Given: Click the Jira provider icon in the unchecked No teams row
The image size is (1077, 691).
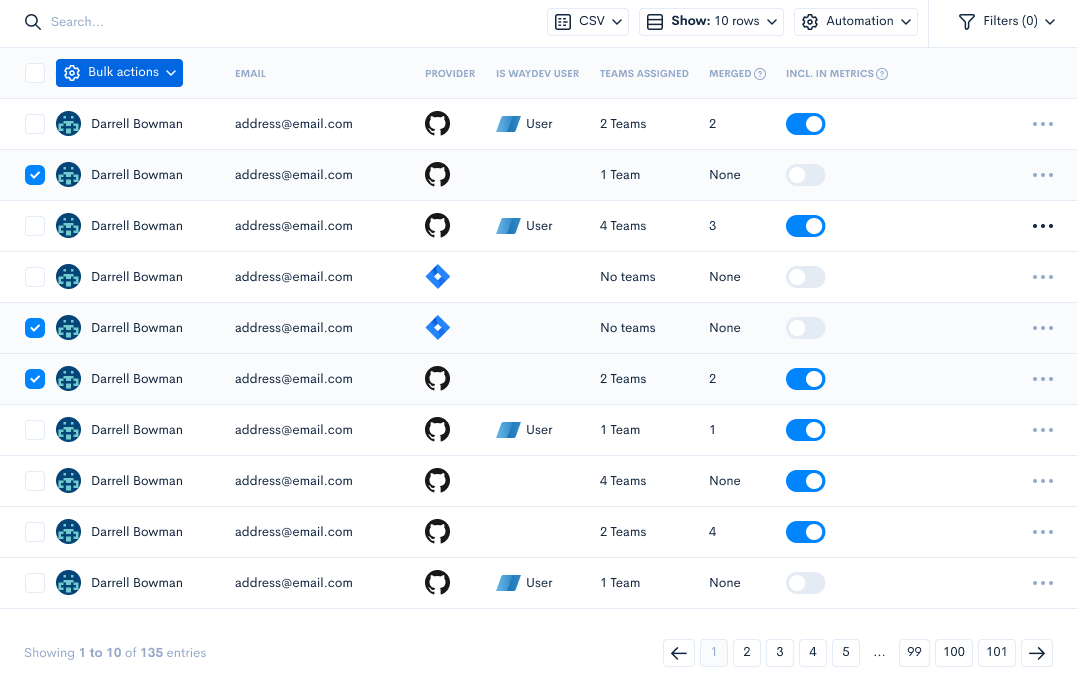Looking at the screenshot, I should [438, 277].
